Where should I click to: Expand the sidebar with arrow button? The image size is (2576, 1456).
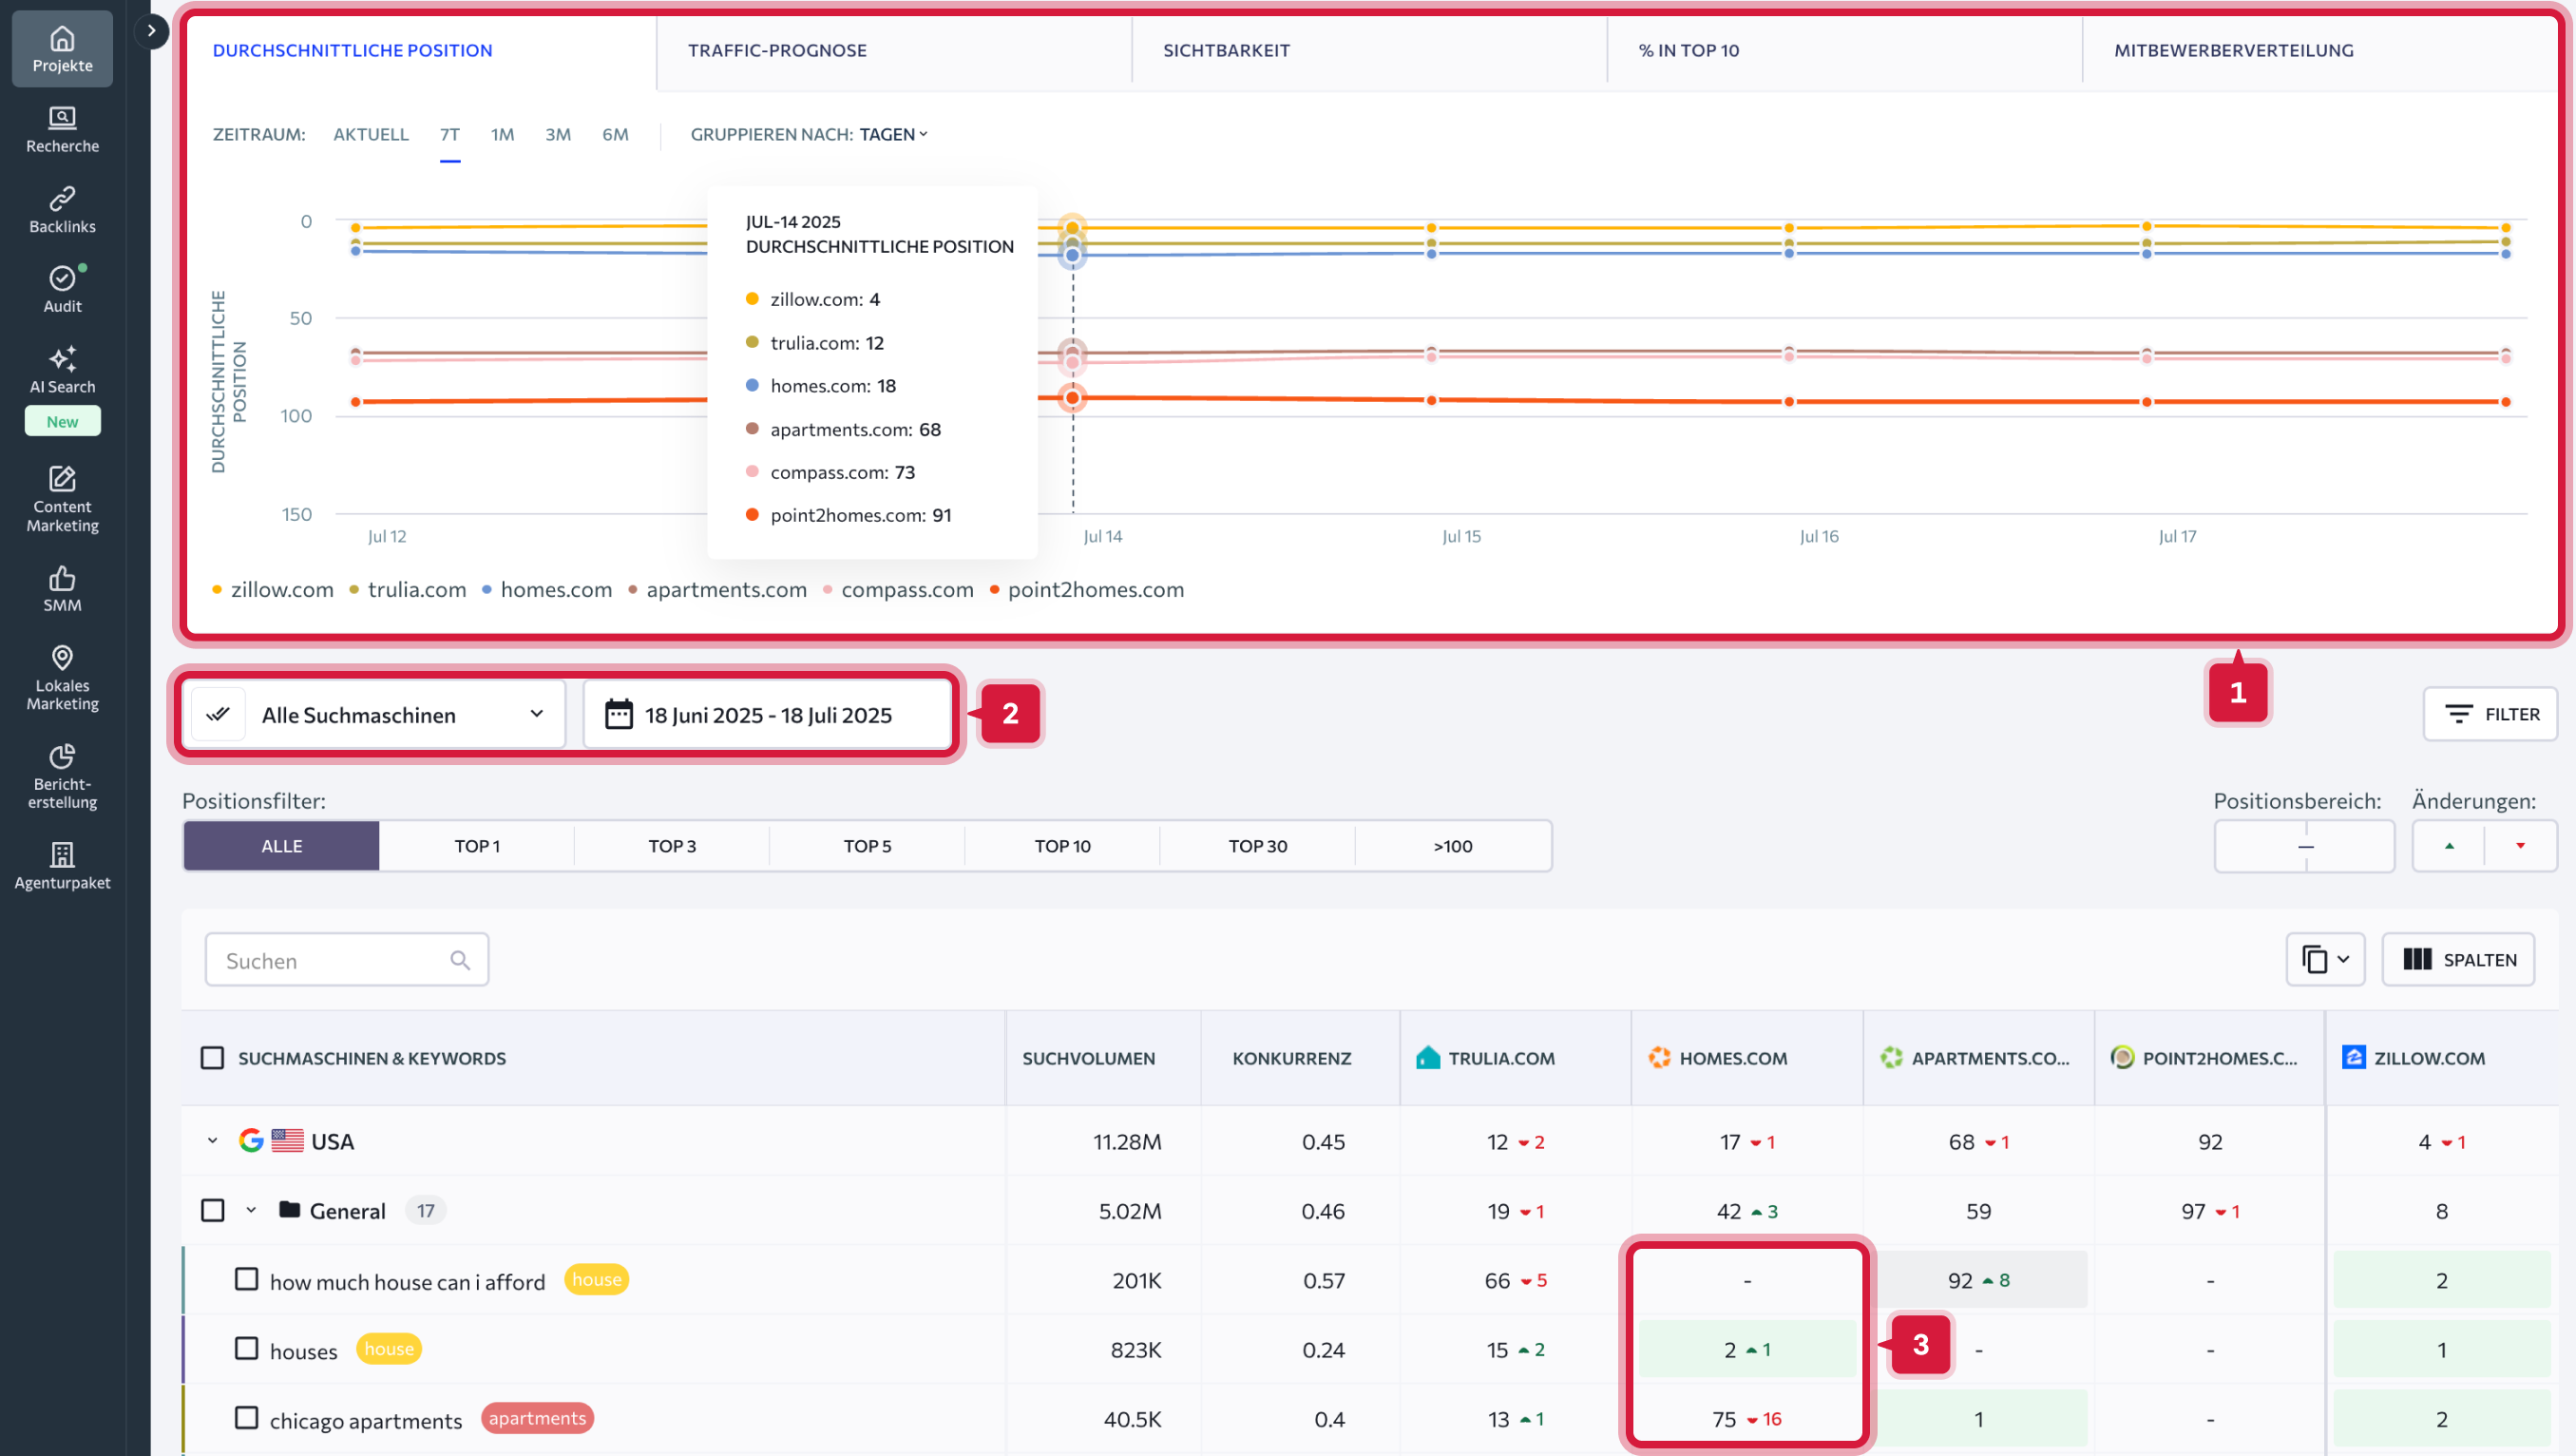click(x=151, y=31)
